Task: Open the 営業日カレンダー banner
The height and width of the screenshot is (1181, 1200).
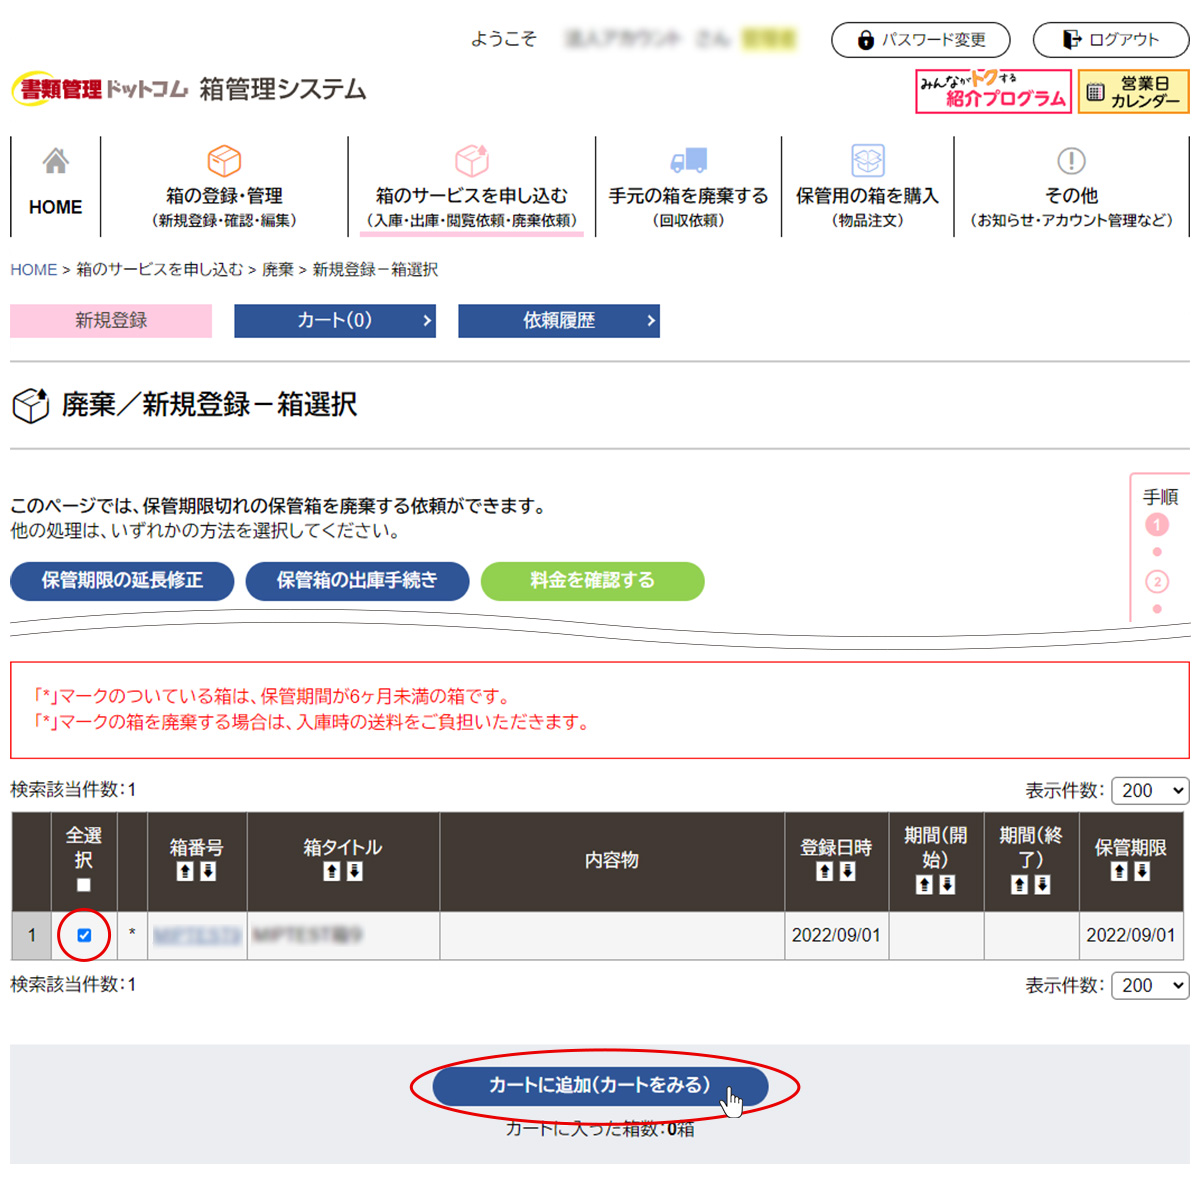Action: (1133, 92)
